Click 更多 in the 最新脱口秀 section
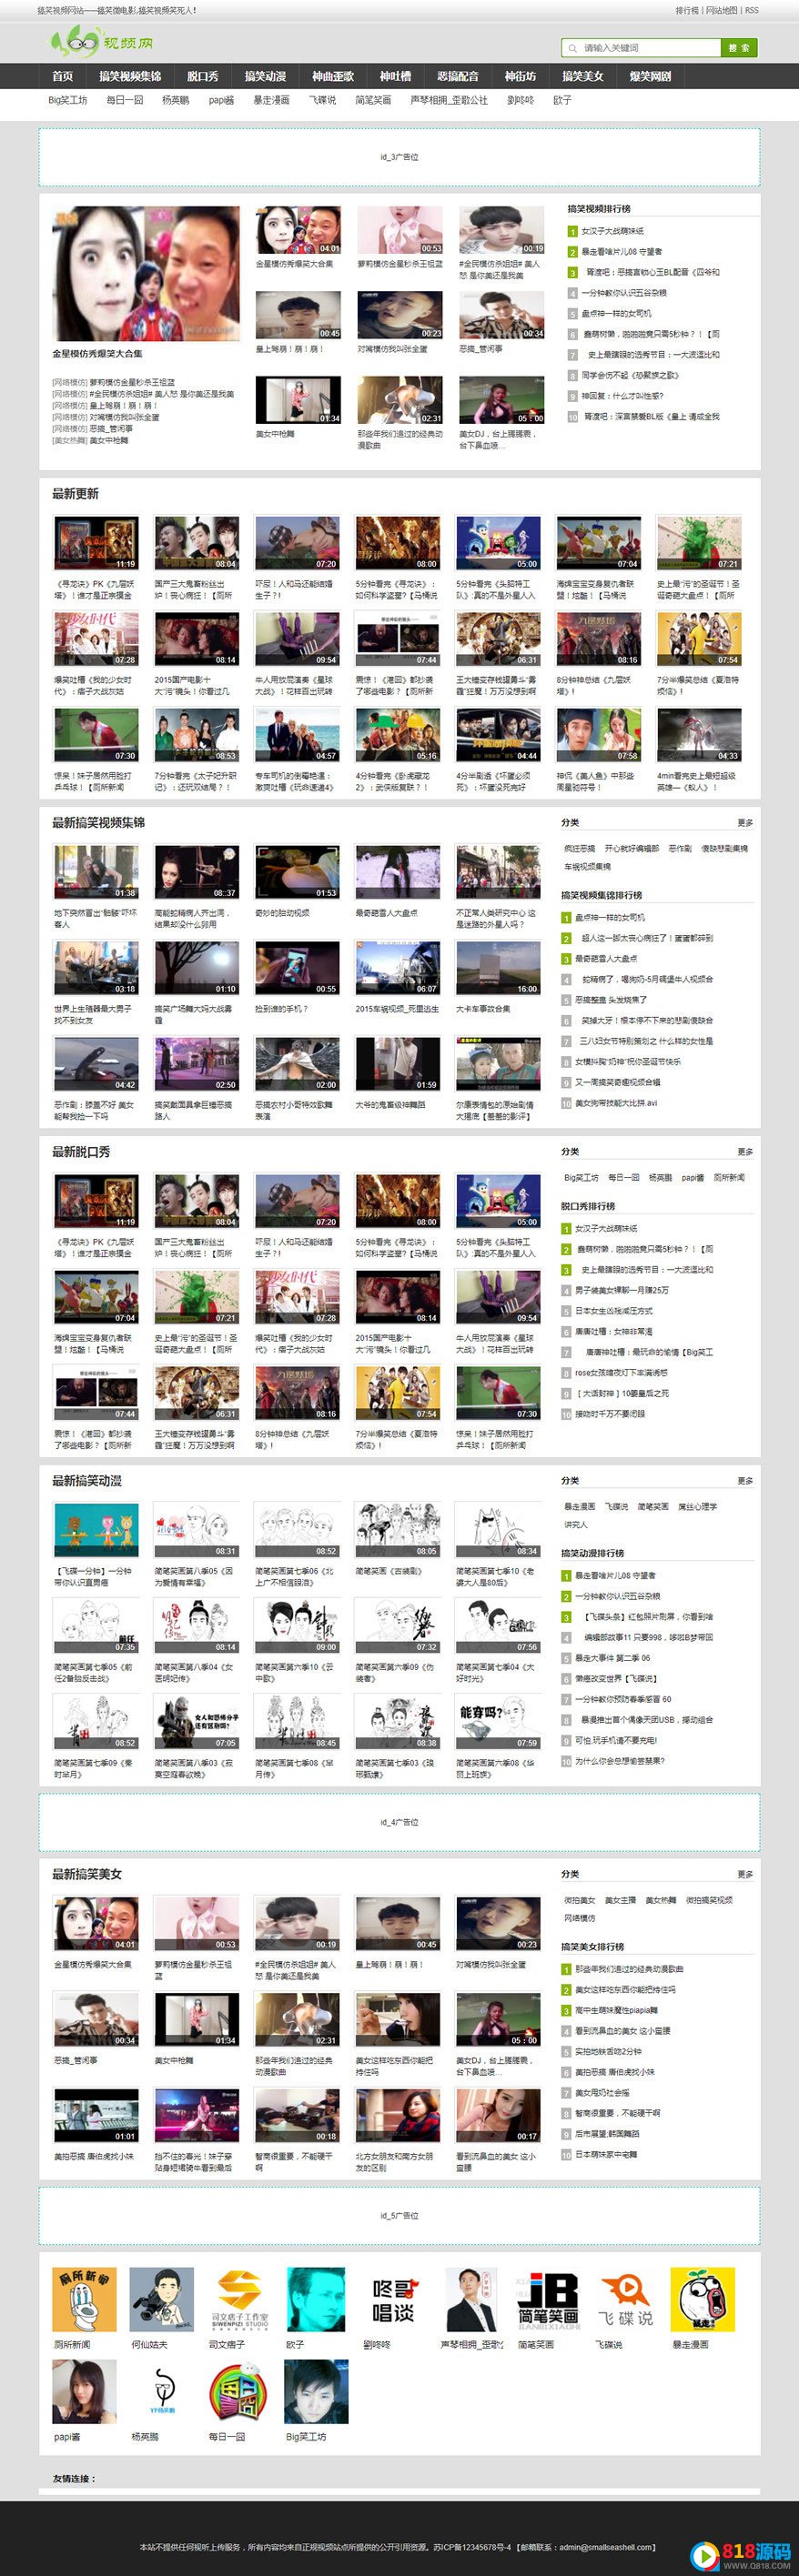Viewport: 799px width, 2576px height. [x=745, y=1152]
